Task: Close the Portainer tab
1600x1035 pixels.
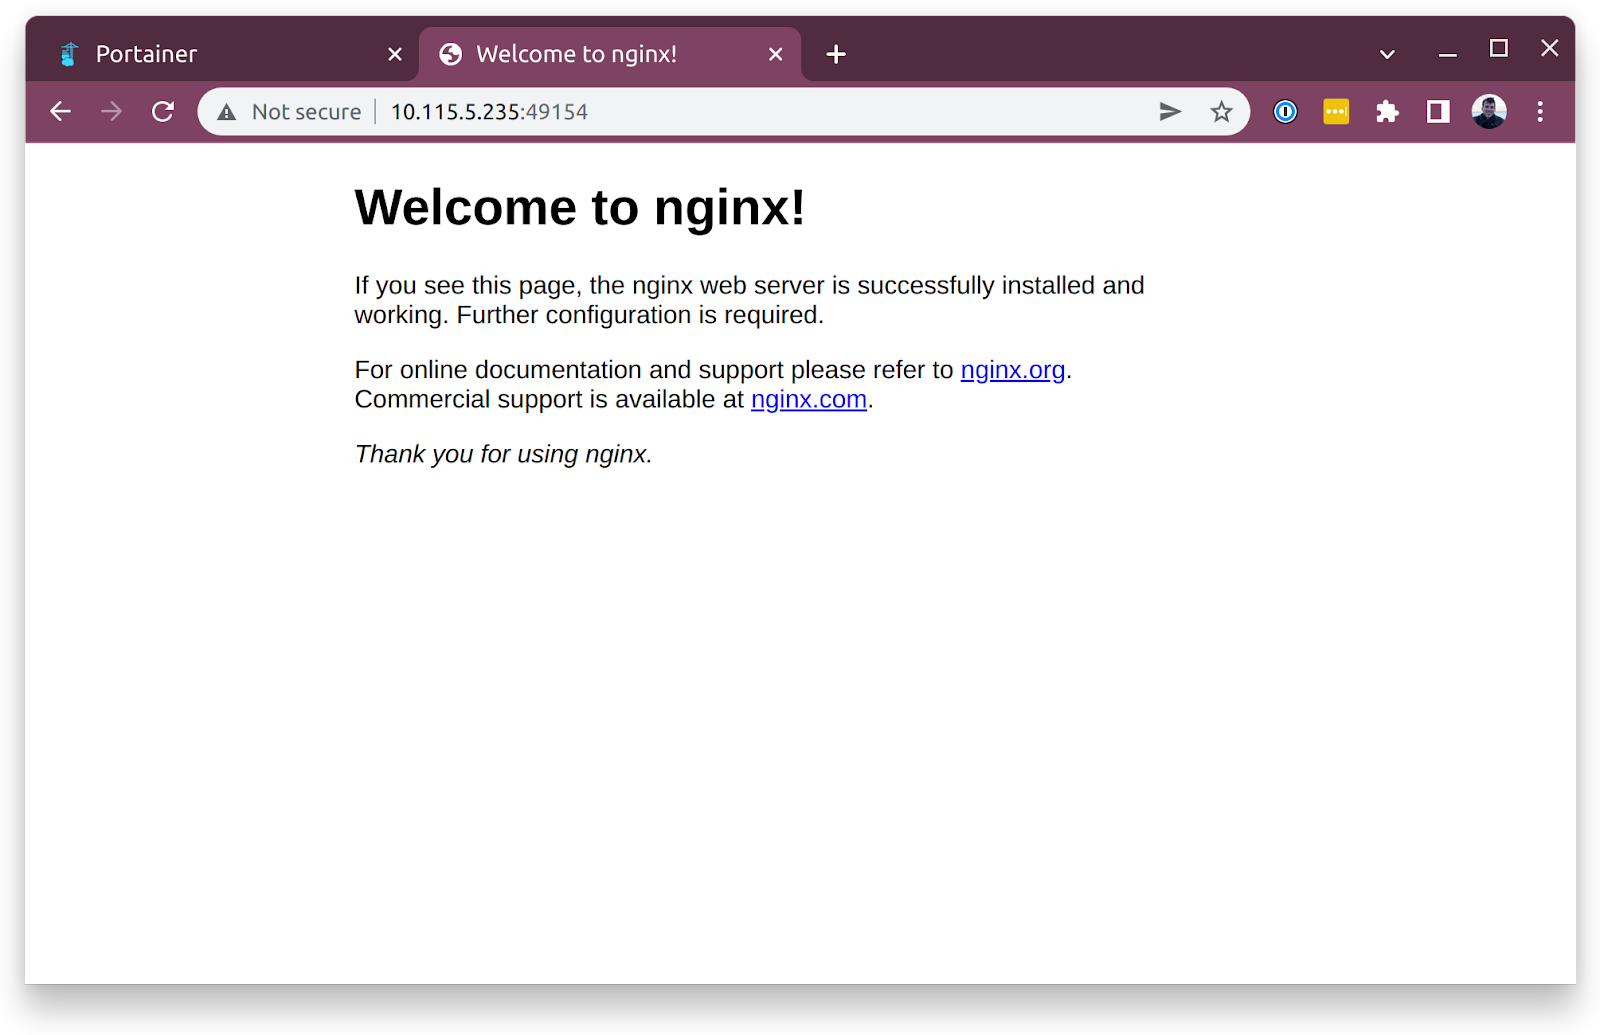Action: (395, 54)
